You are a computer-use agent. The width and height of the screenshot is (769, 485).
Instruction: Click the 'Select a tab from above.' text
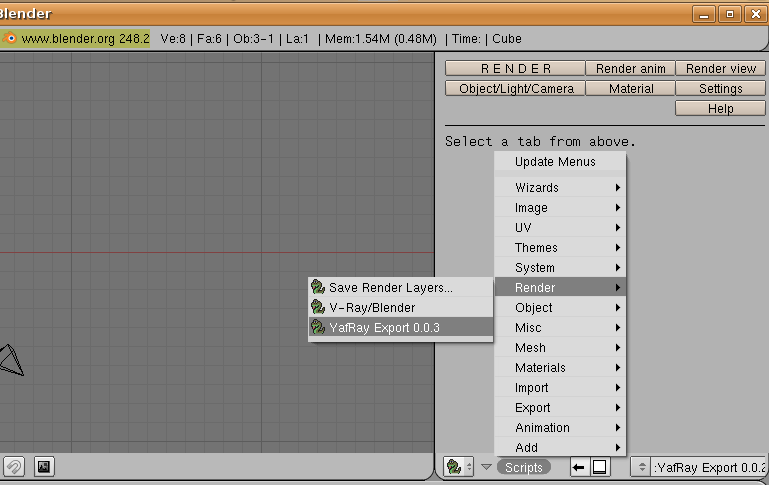coord(540,142)
